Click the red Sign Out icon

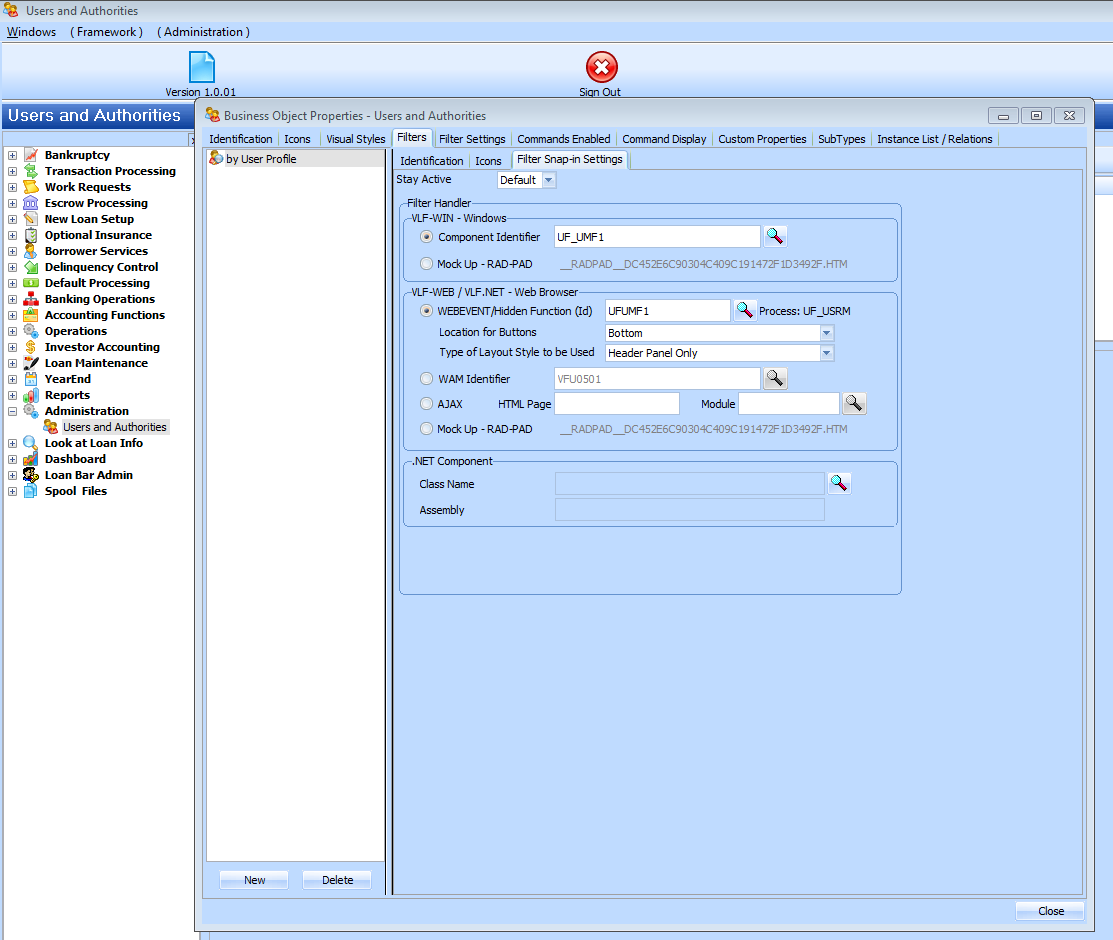601,67
